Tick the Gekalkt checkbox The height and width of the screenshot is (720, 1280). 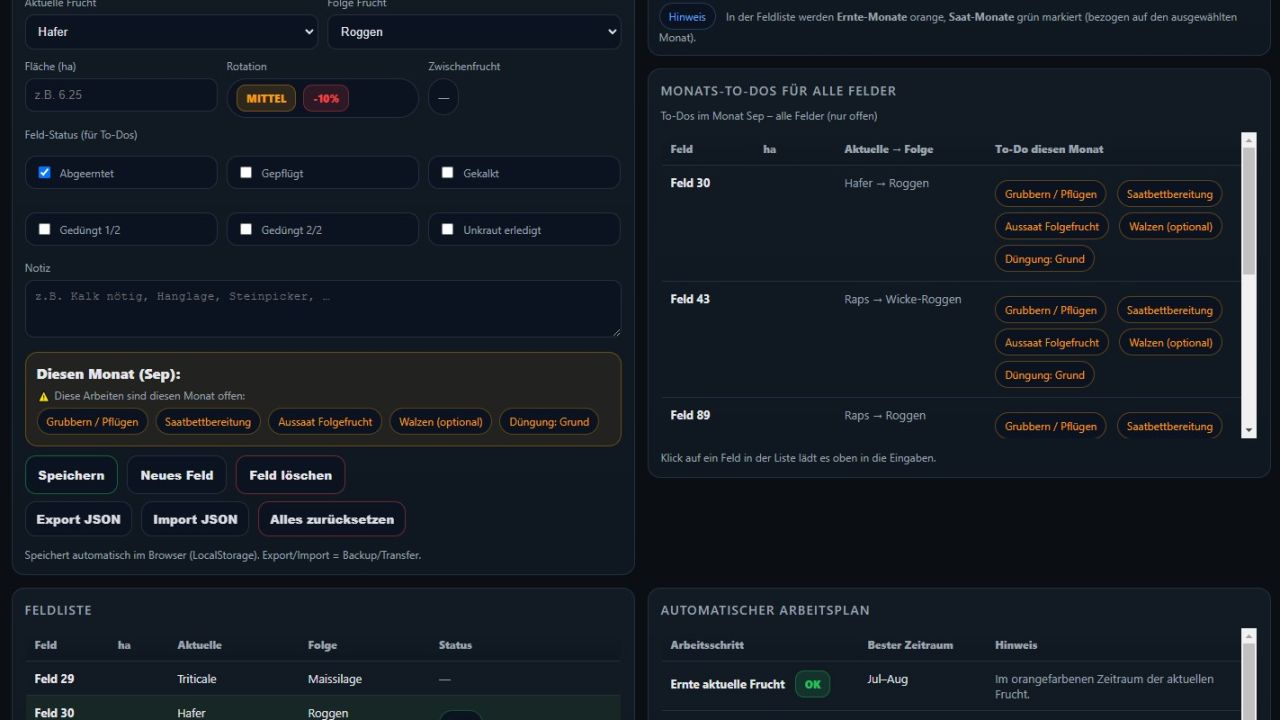tap(447, 172)
